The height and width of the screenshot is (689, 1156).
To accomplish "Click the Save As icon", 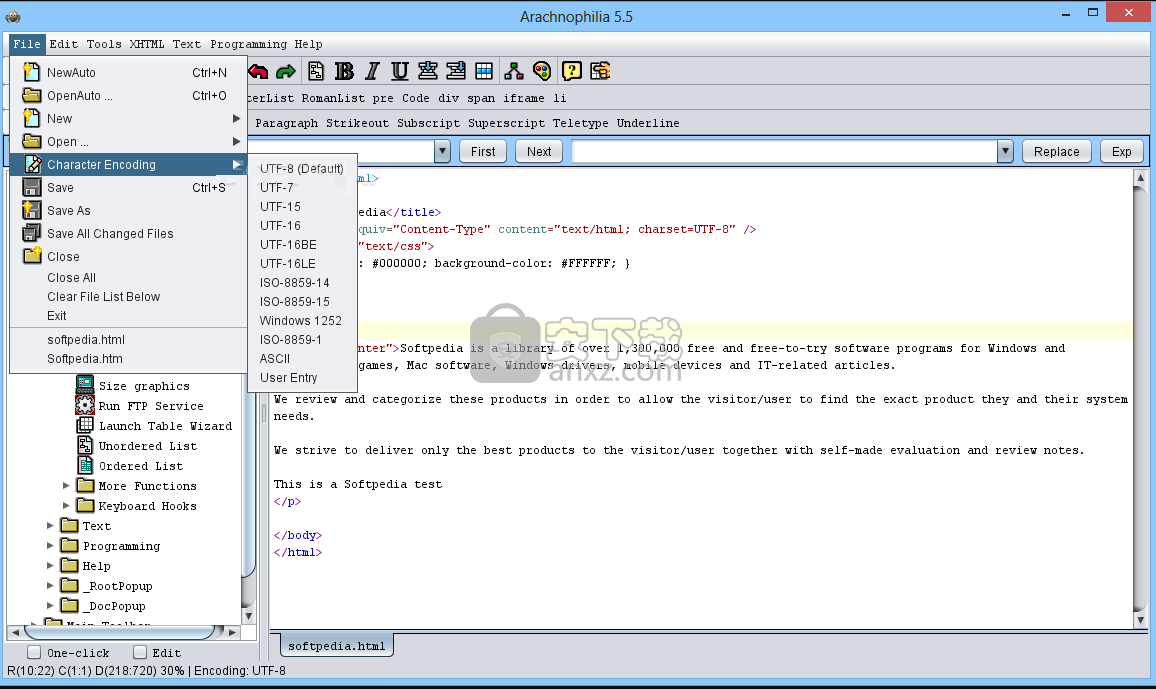I will [32, 210].
